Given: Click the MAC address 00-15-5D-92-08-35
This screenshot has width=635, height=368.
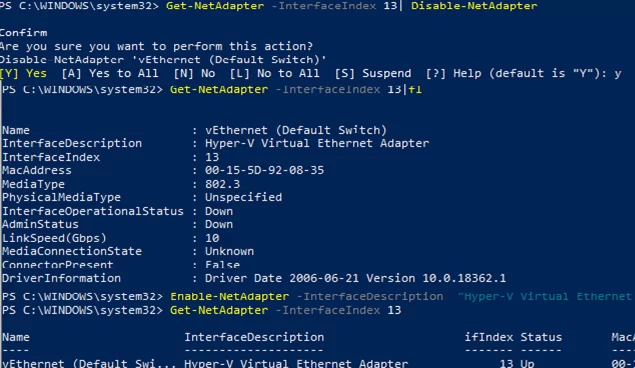Looking at the screenshot, I should click(264, 170).
